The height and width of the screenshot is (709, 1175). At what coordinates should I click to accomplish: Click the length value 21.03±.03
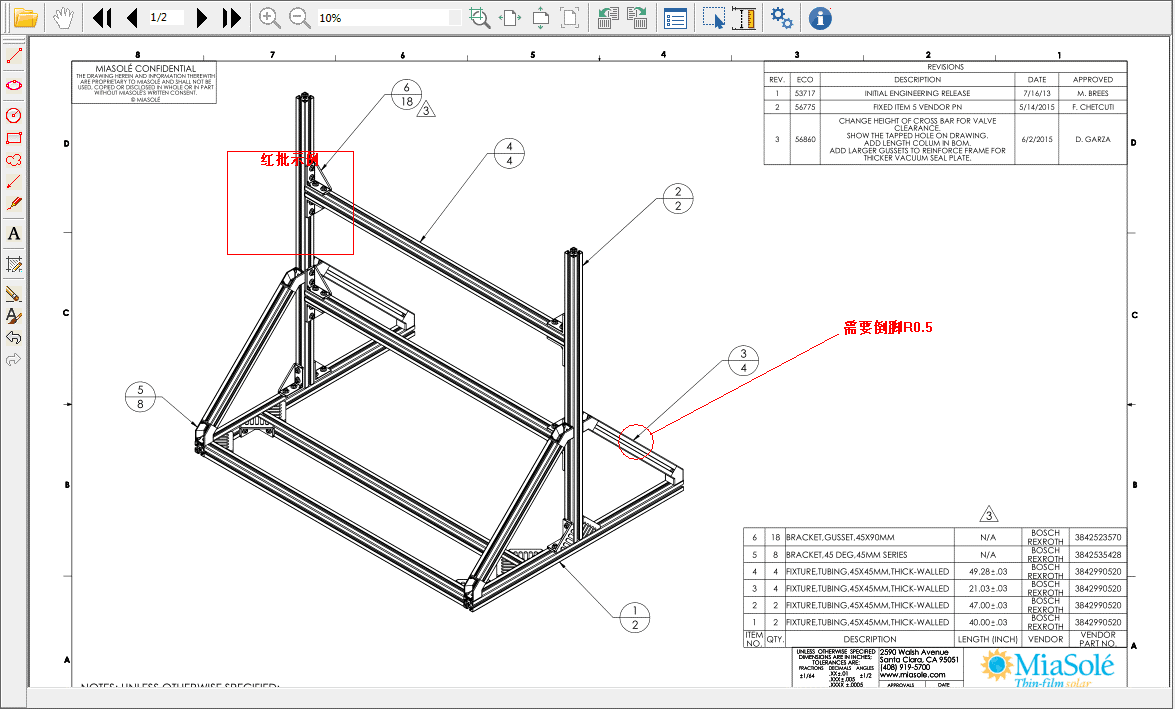click(x=988, y=588)
